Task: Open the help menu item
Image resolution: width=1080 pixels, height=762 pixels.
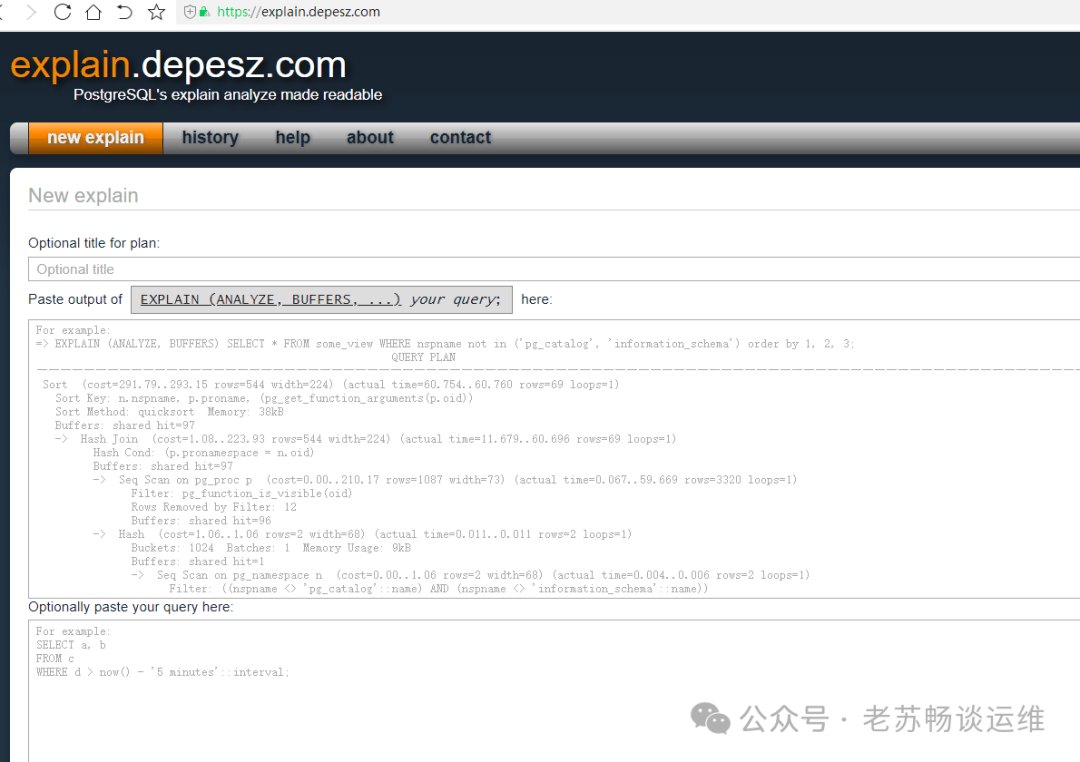Action: pyautogui.click(x=293, y=138)
